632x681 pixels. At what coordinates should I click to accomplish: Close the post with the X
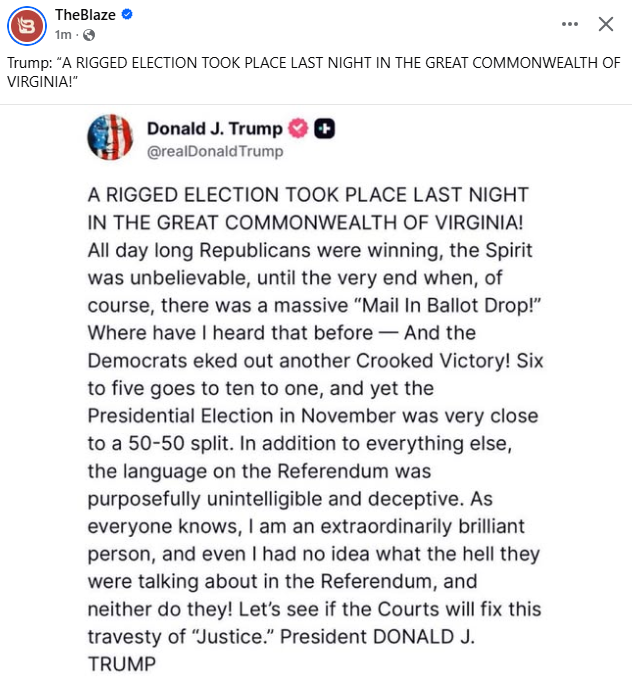pyautogui.click(x=605, y=24)
